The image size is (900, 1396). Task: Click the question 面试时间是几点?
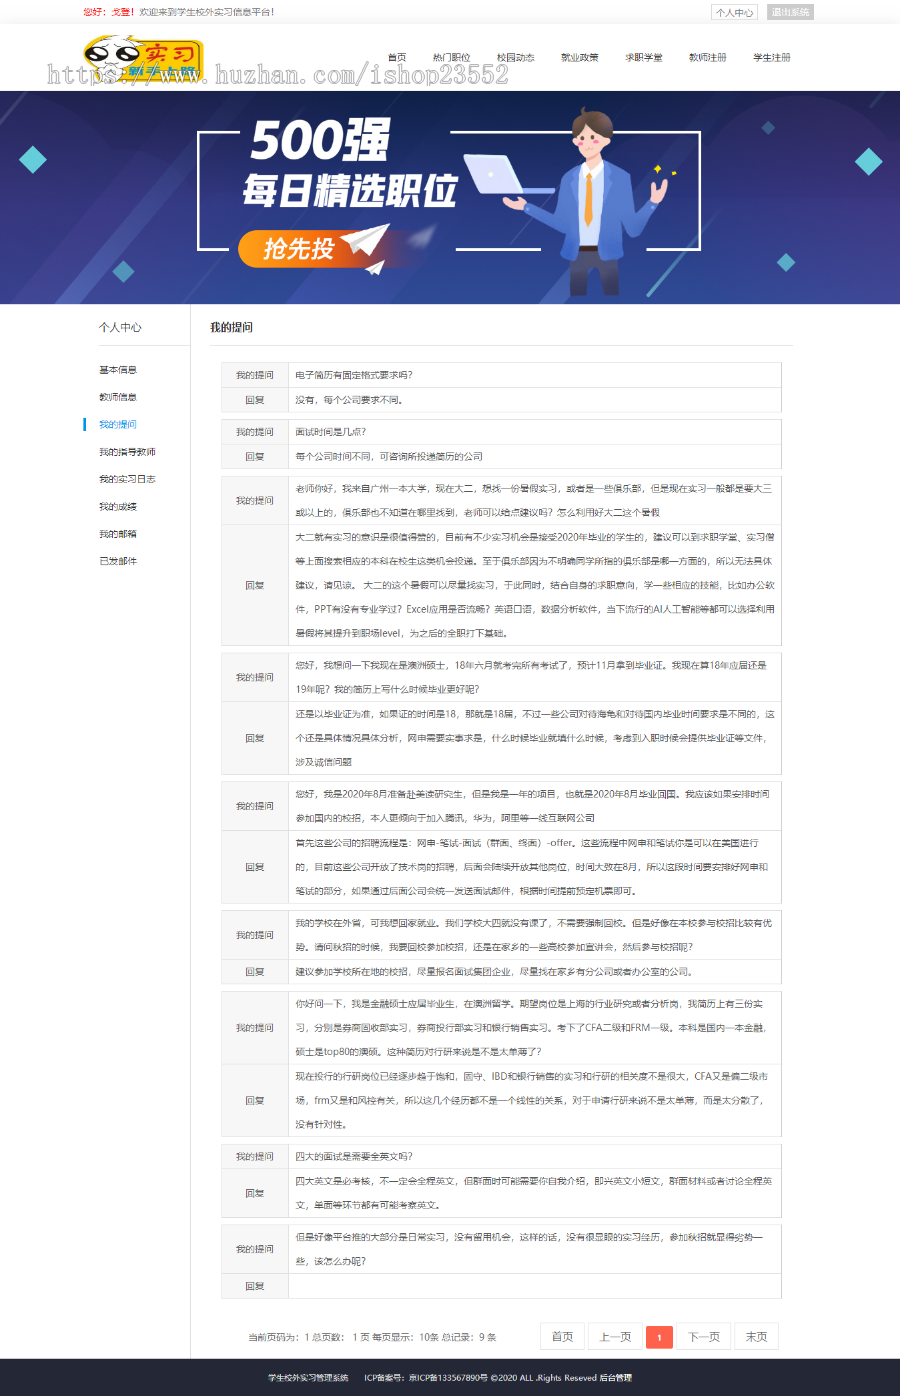[x=331, y=432]
